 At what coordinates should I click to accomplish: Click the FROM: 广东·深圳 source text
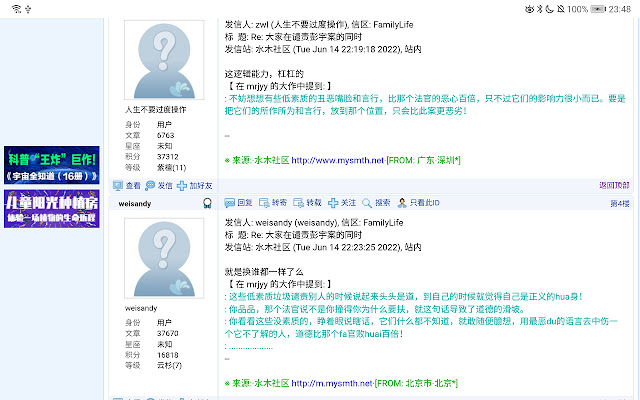[423, 160]
